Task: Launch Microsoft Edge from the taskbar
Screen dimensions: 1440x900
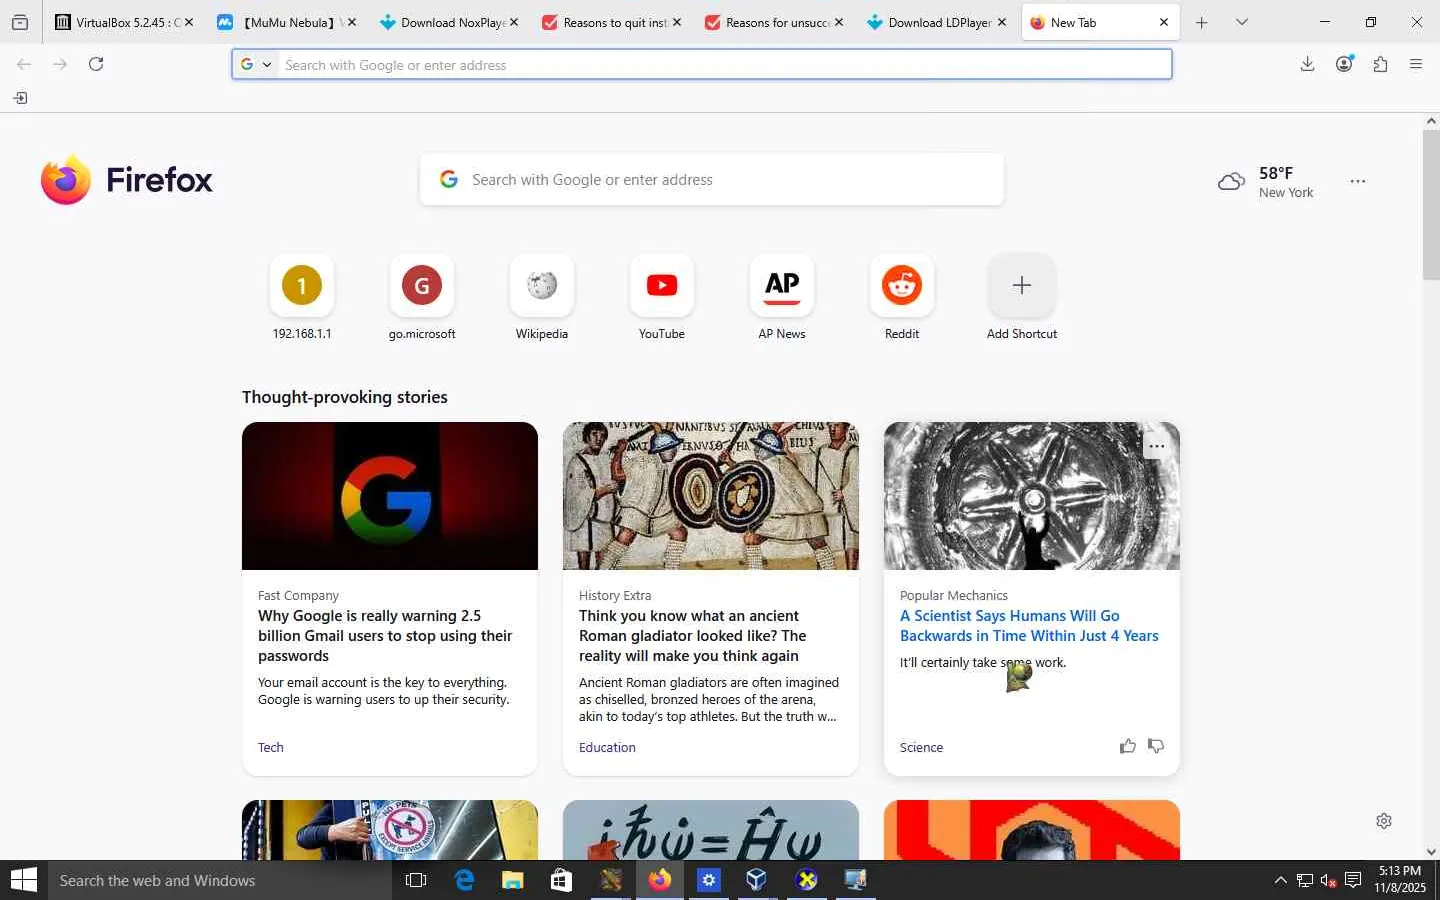Action: click(x=464, y=880)
